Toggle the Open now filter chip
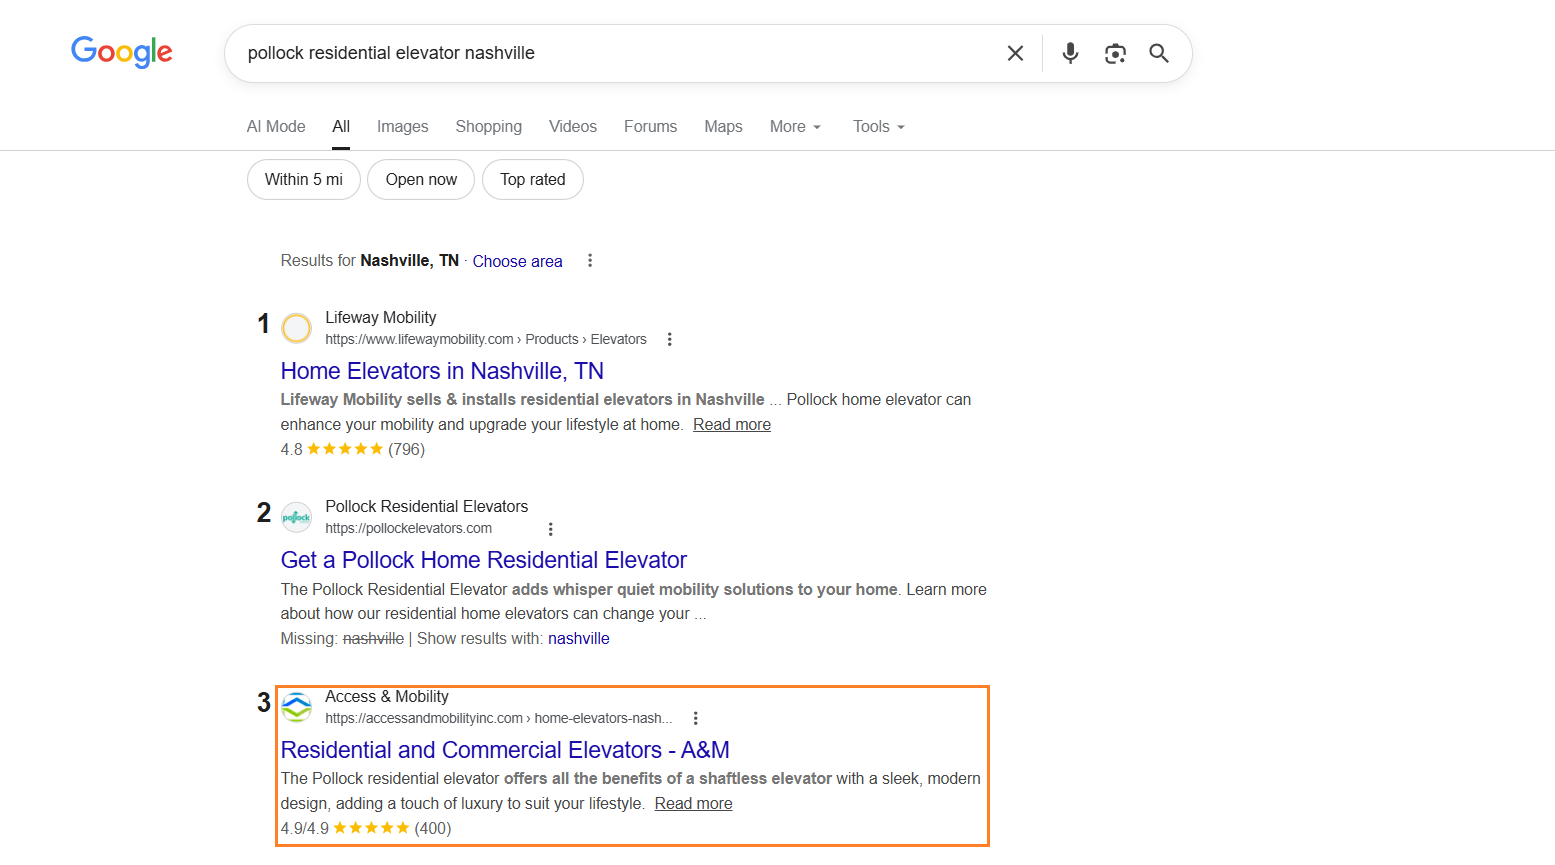 point(421,180)
